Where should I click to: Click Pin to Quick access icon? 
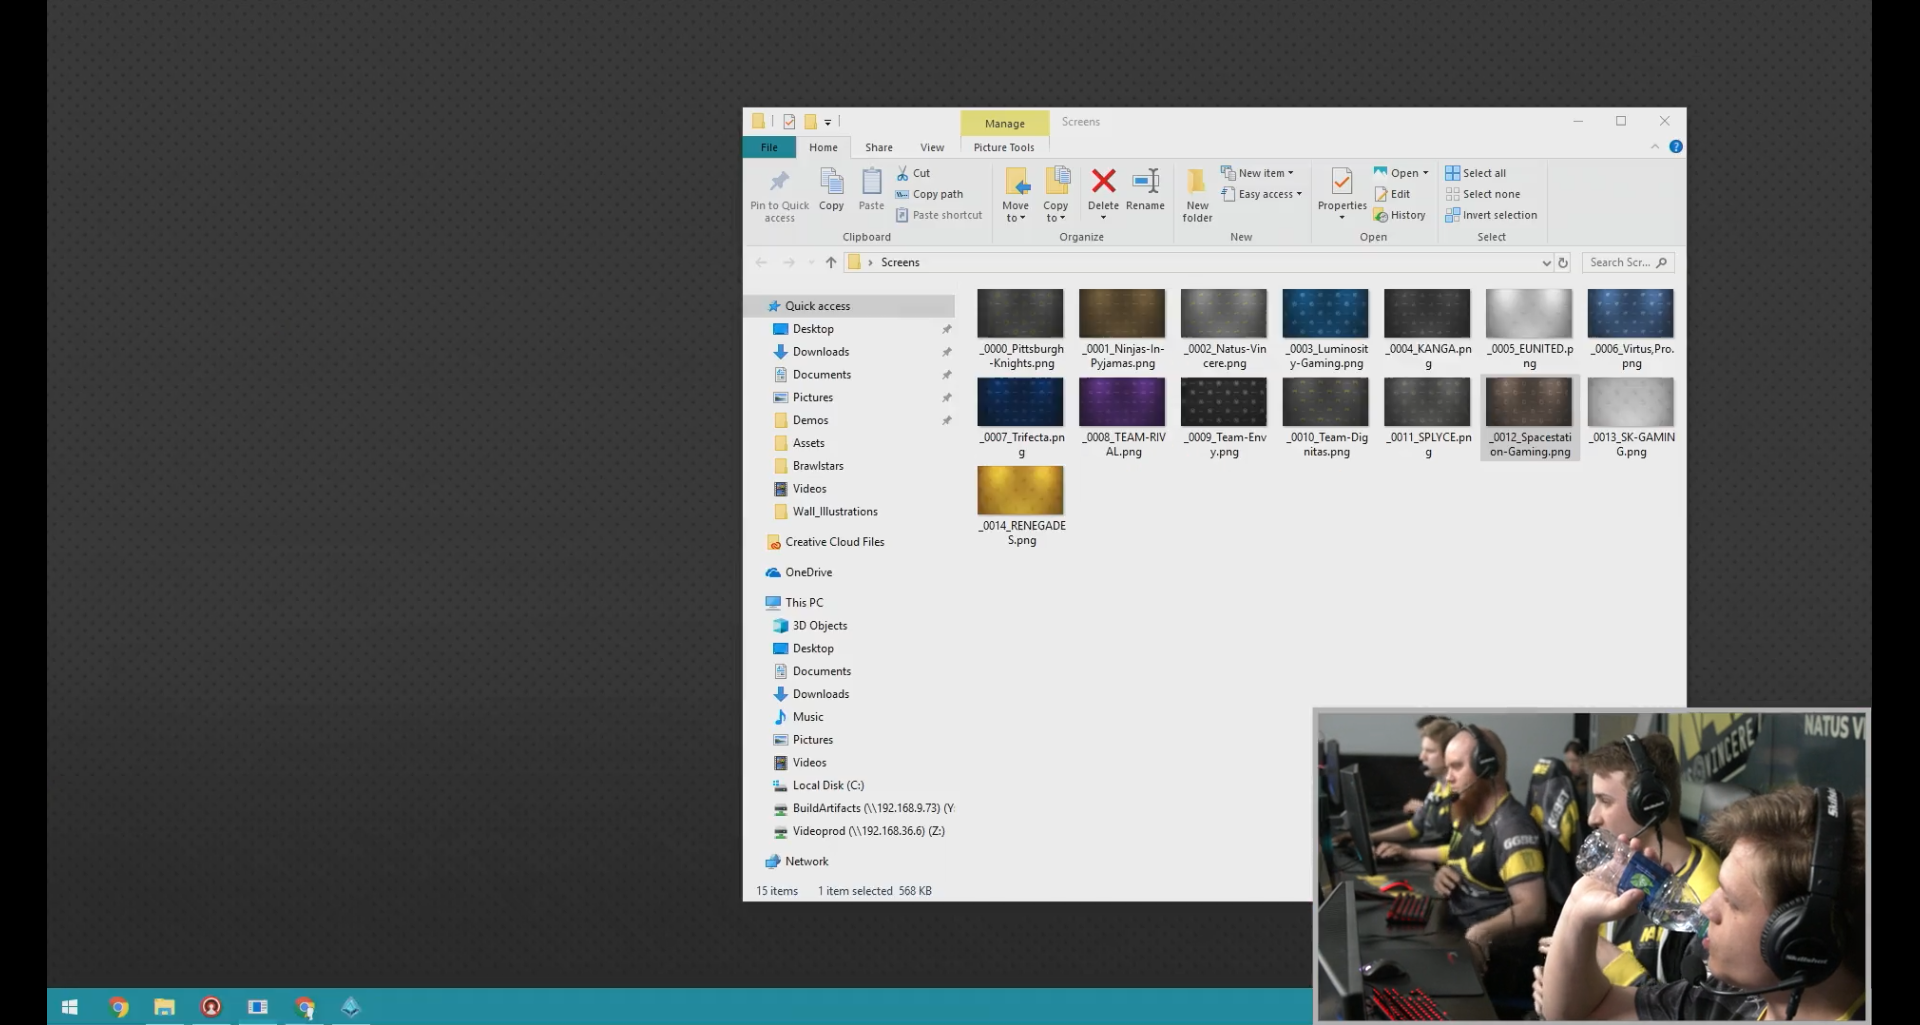779,182
